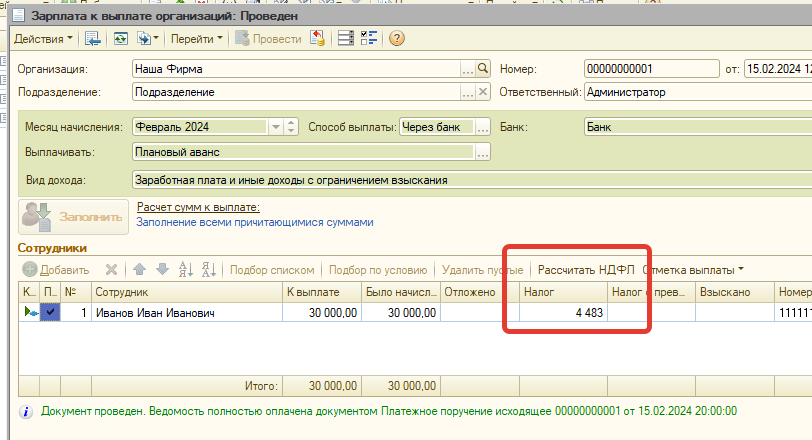Expand the Отметка выплаты dropdown
812x440 pixels.
click(x=740, y=270)
